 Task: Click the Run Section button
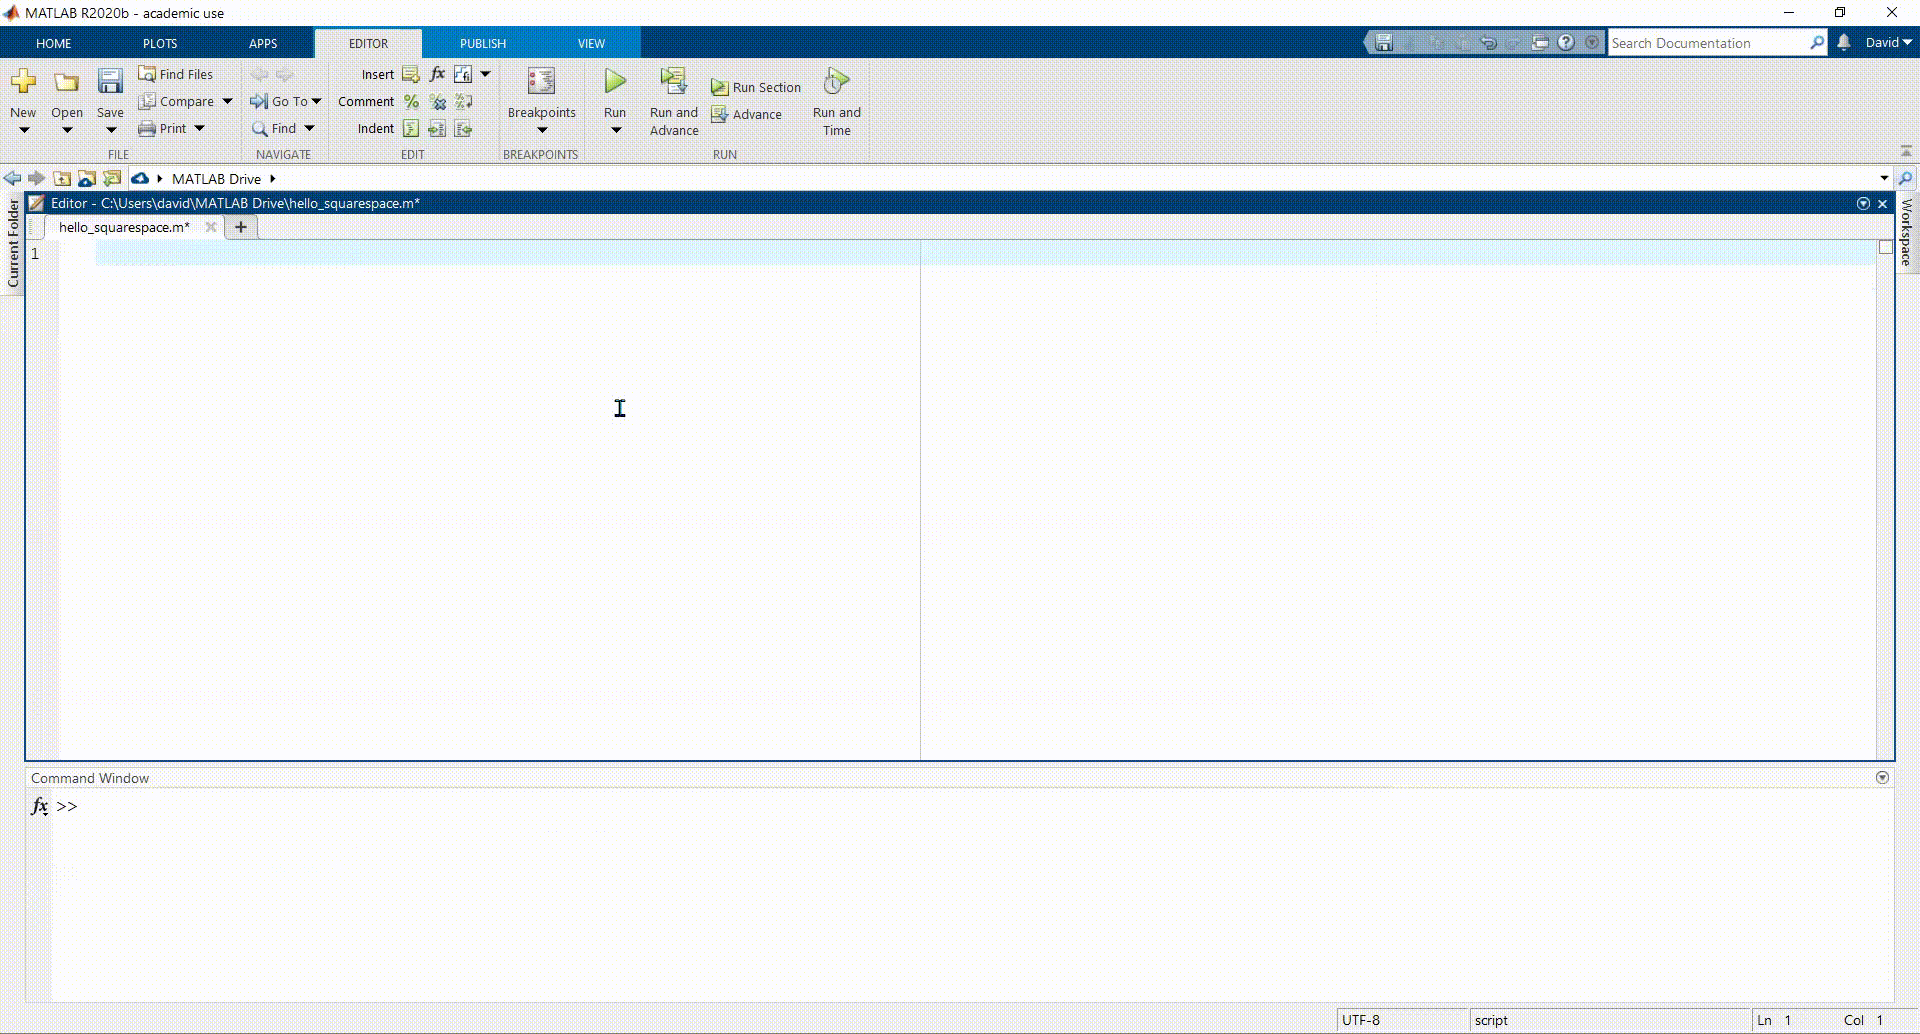(x=756, y=87)
